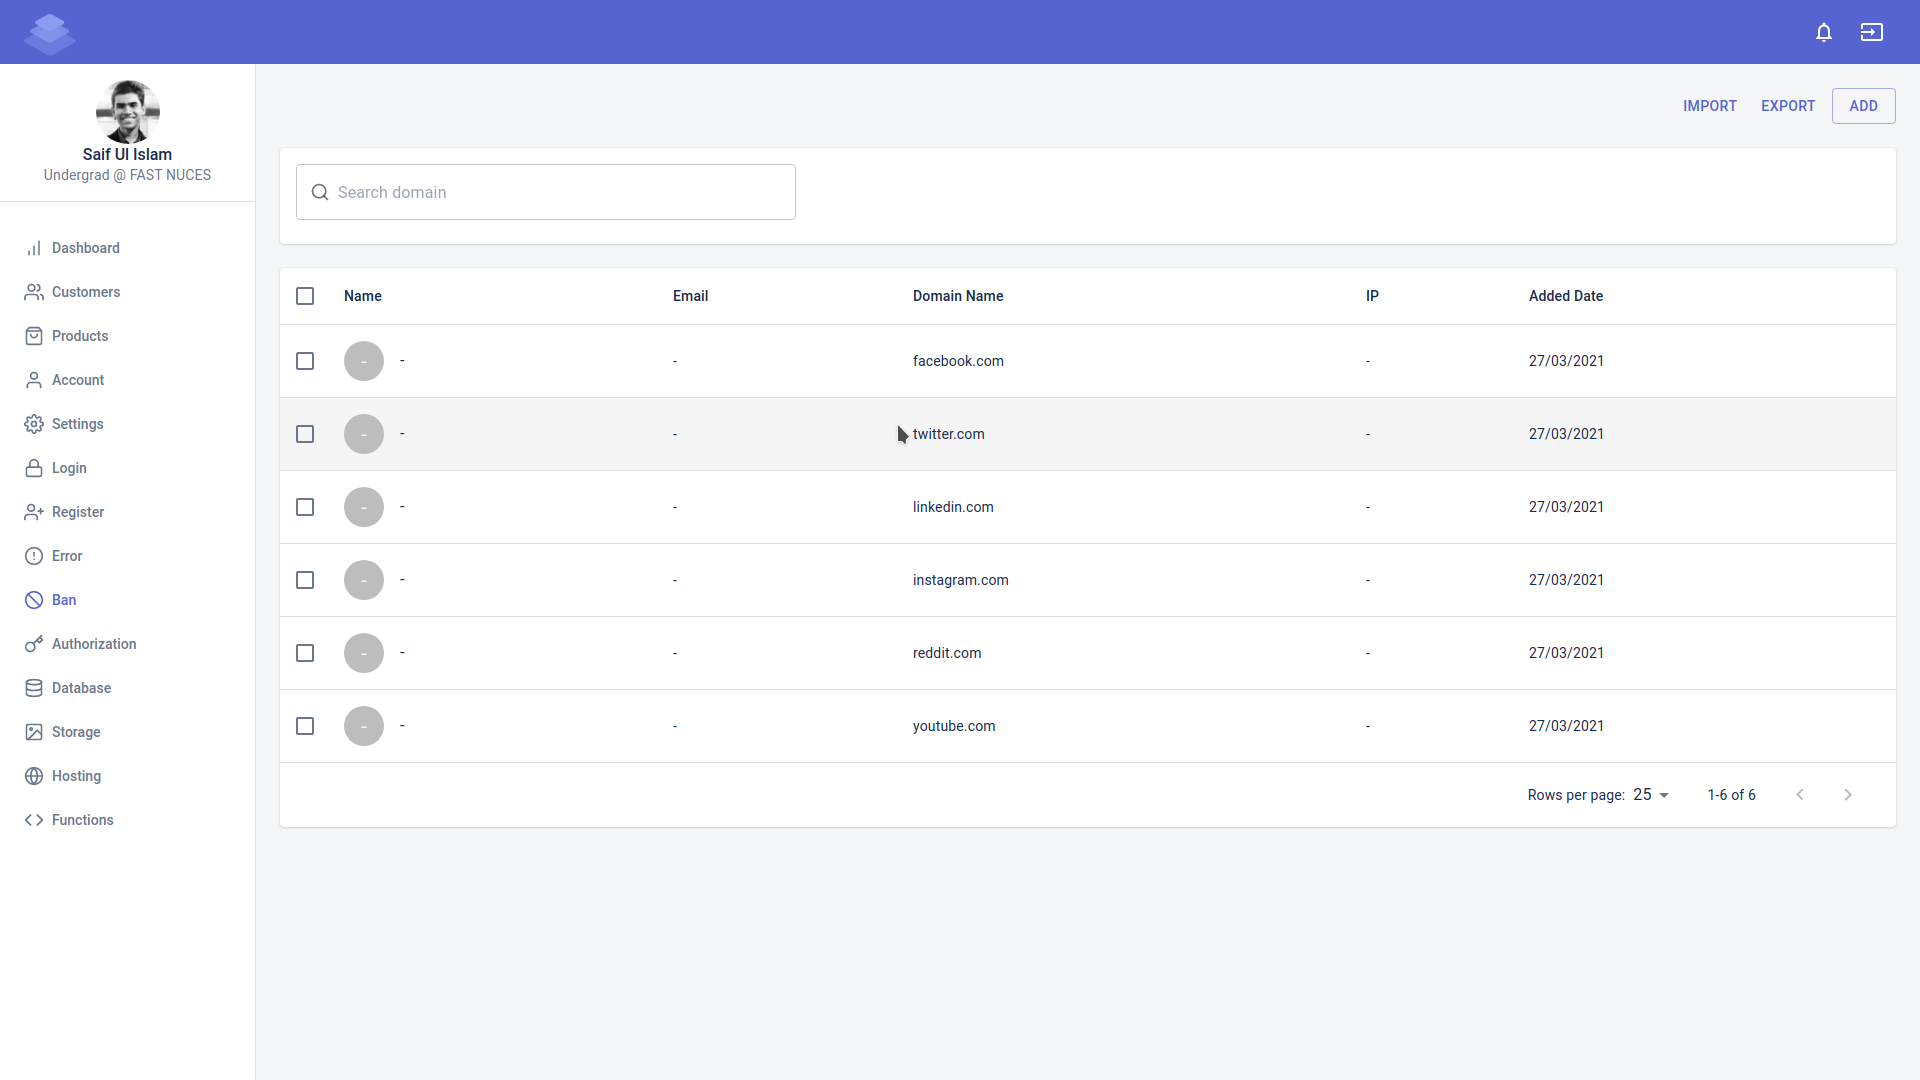Select the Hosting globe icon
1920x1080 pixels.
coord(33,776)
